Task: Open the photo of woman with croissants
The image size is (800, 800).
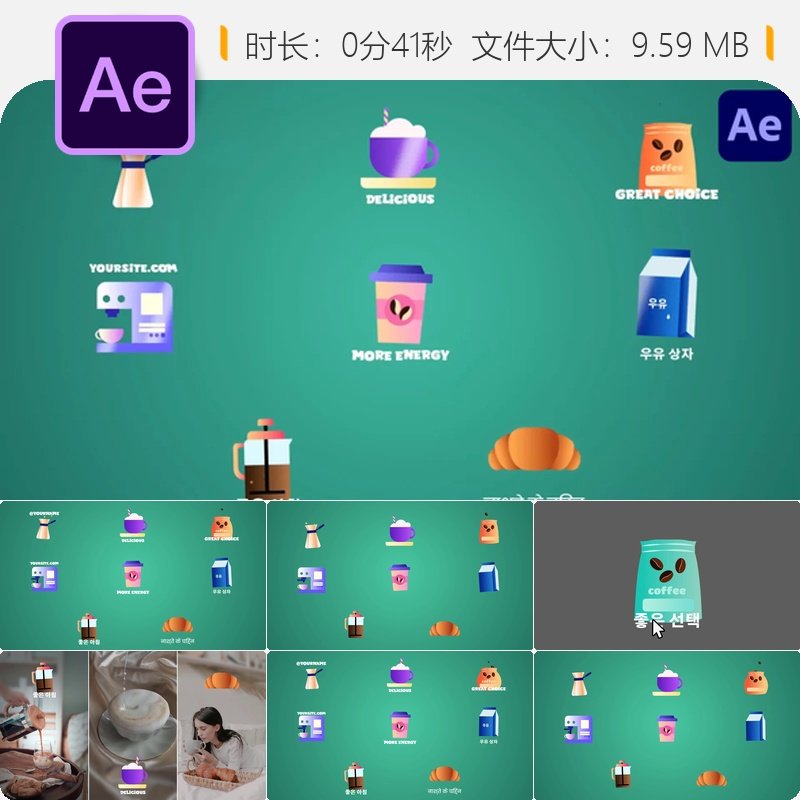Action: pyautogui.click(x=222, y=726)
